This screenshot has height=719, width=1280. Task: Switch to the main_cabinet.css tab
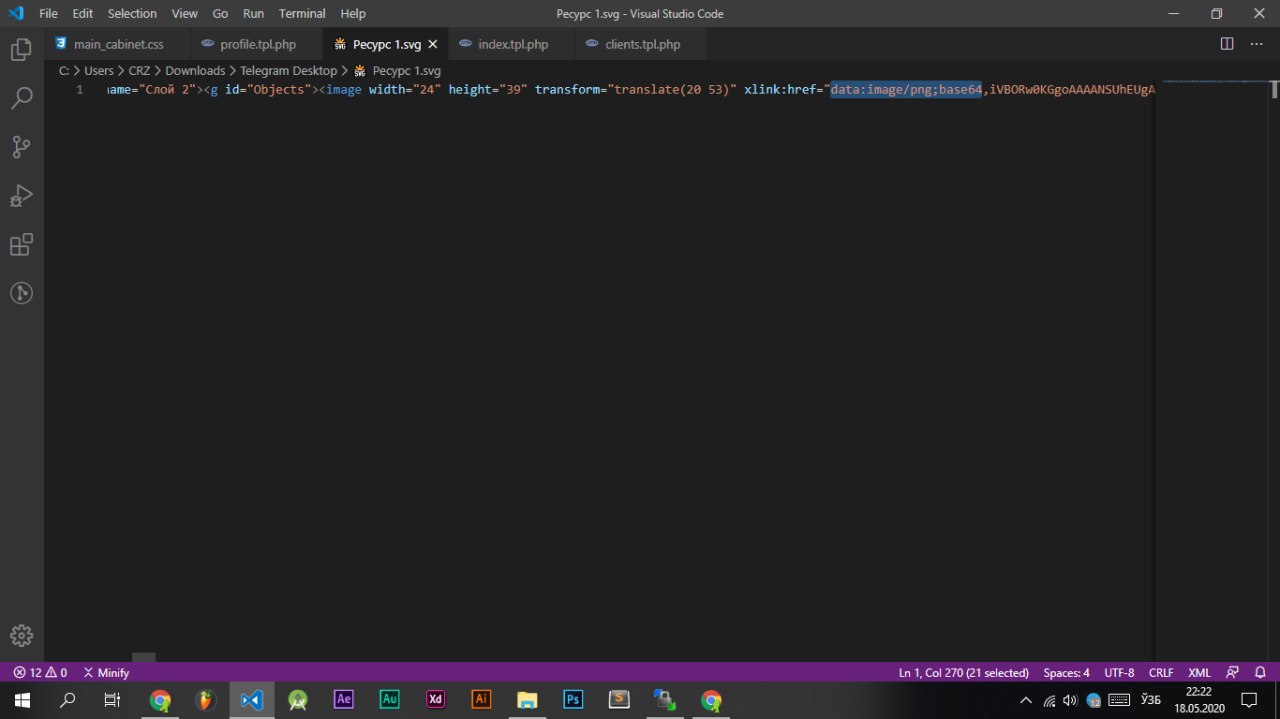118,44
